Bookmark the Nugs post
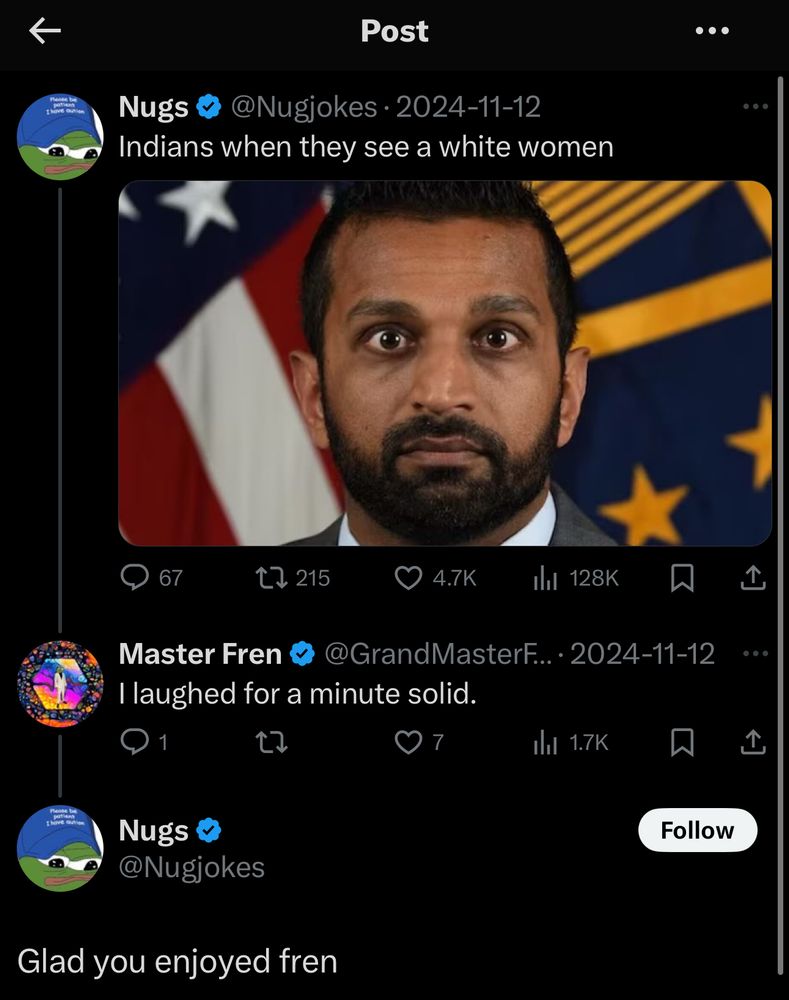 pos(682,577)
